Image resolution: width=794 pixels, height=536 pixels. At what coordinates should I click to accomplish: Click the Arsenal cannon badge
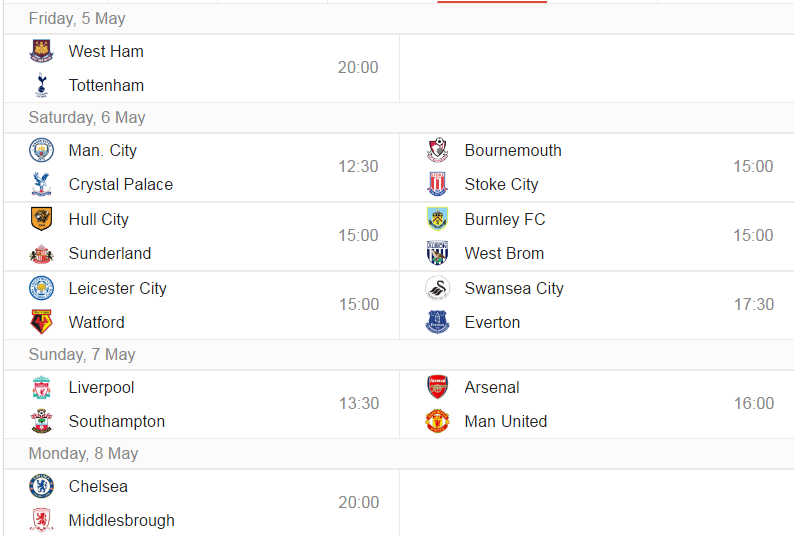point(438,387)
